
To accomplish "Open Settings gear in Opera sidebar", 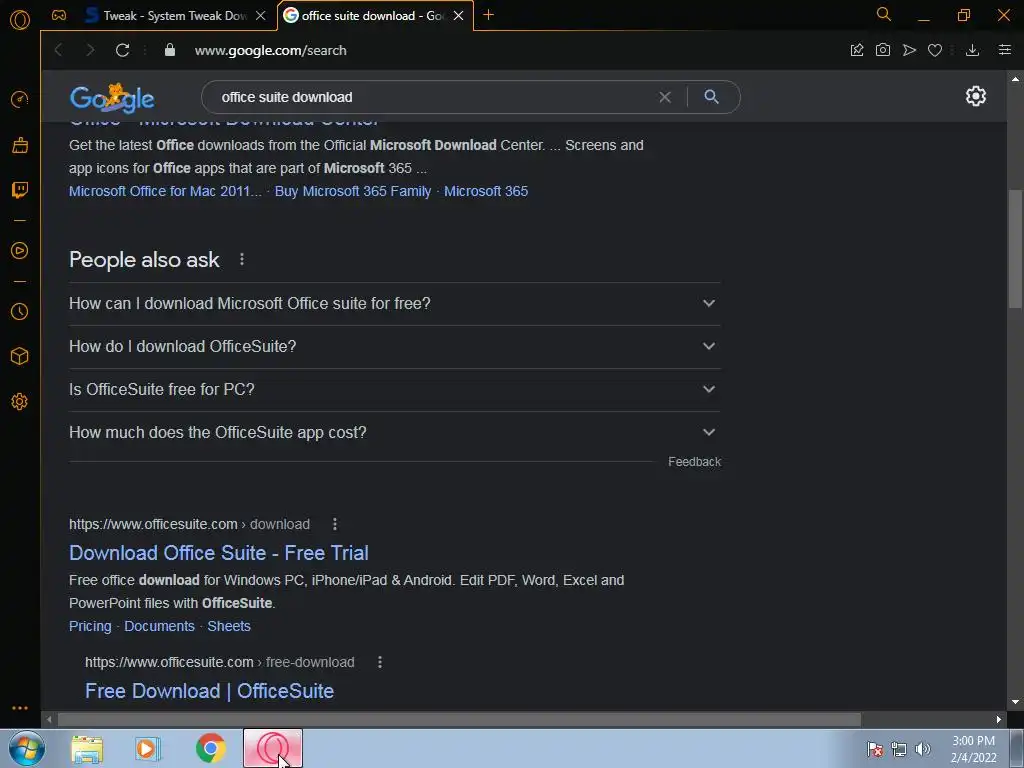I will click(x=20, y=402).
